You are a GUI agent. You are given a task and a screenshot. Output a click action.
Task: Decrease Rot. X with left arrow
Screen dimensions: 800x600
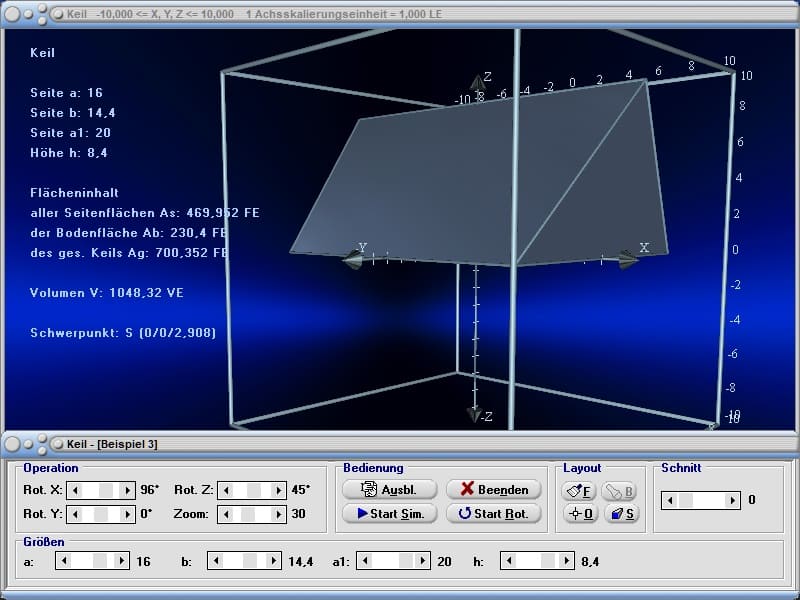(x=75, y=490)
